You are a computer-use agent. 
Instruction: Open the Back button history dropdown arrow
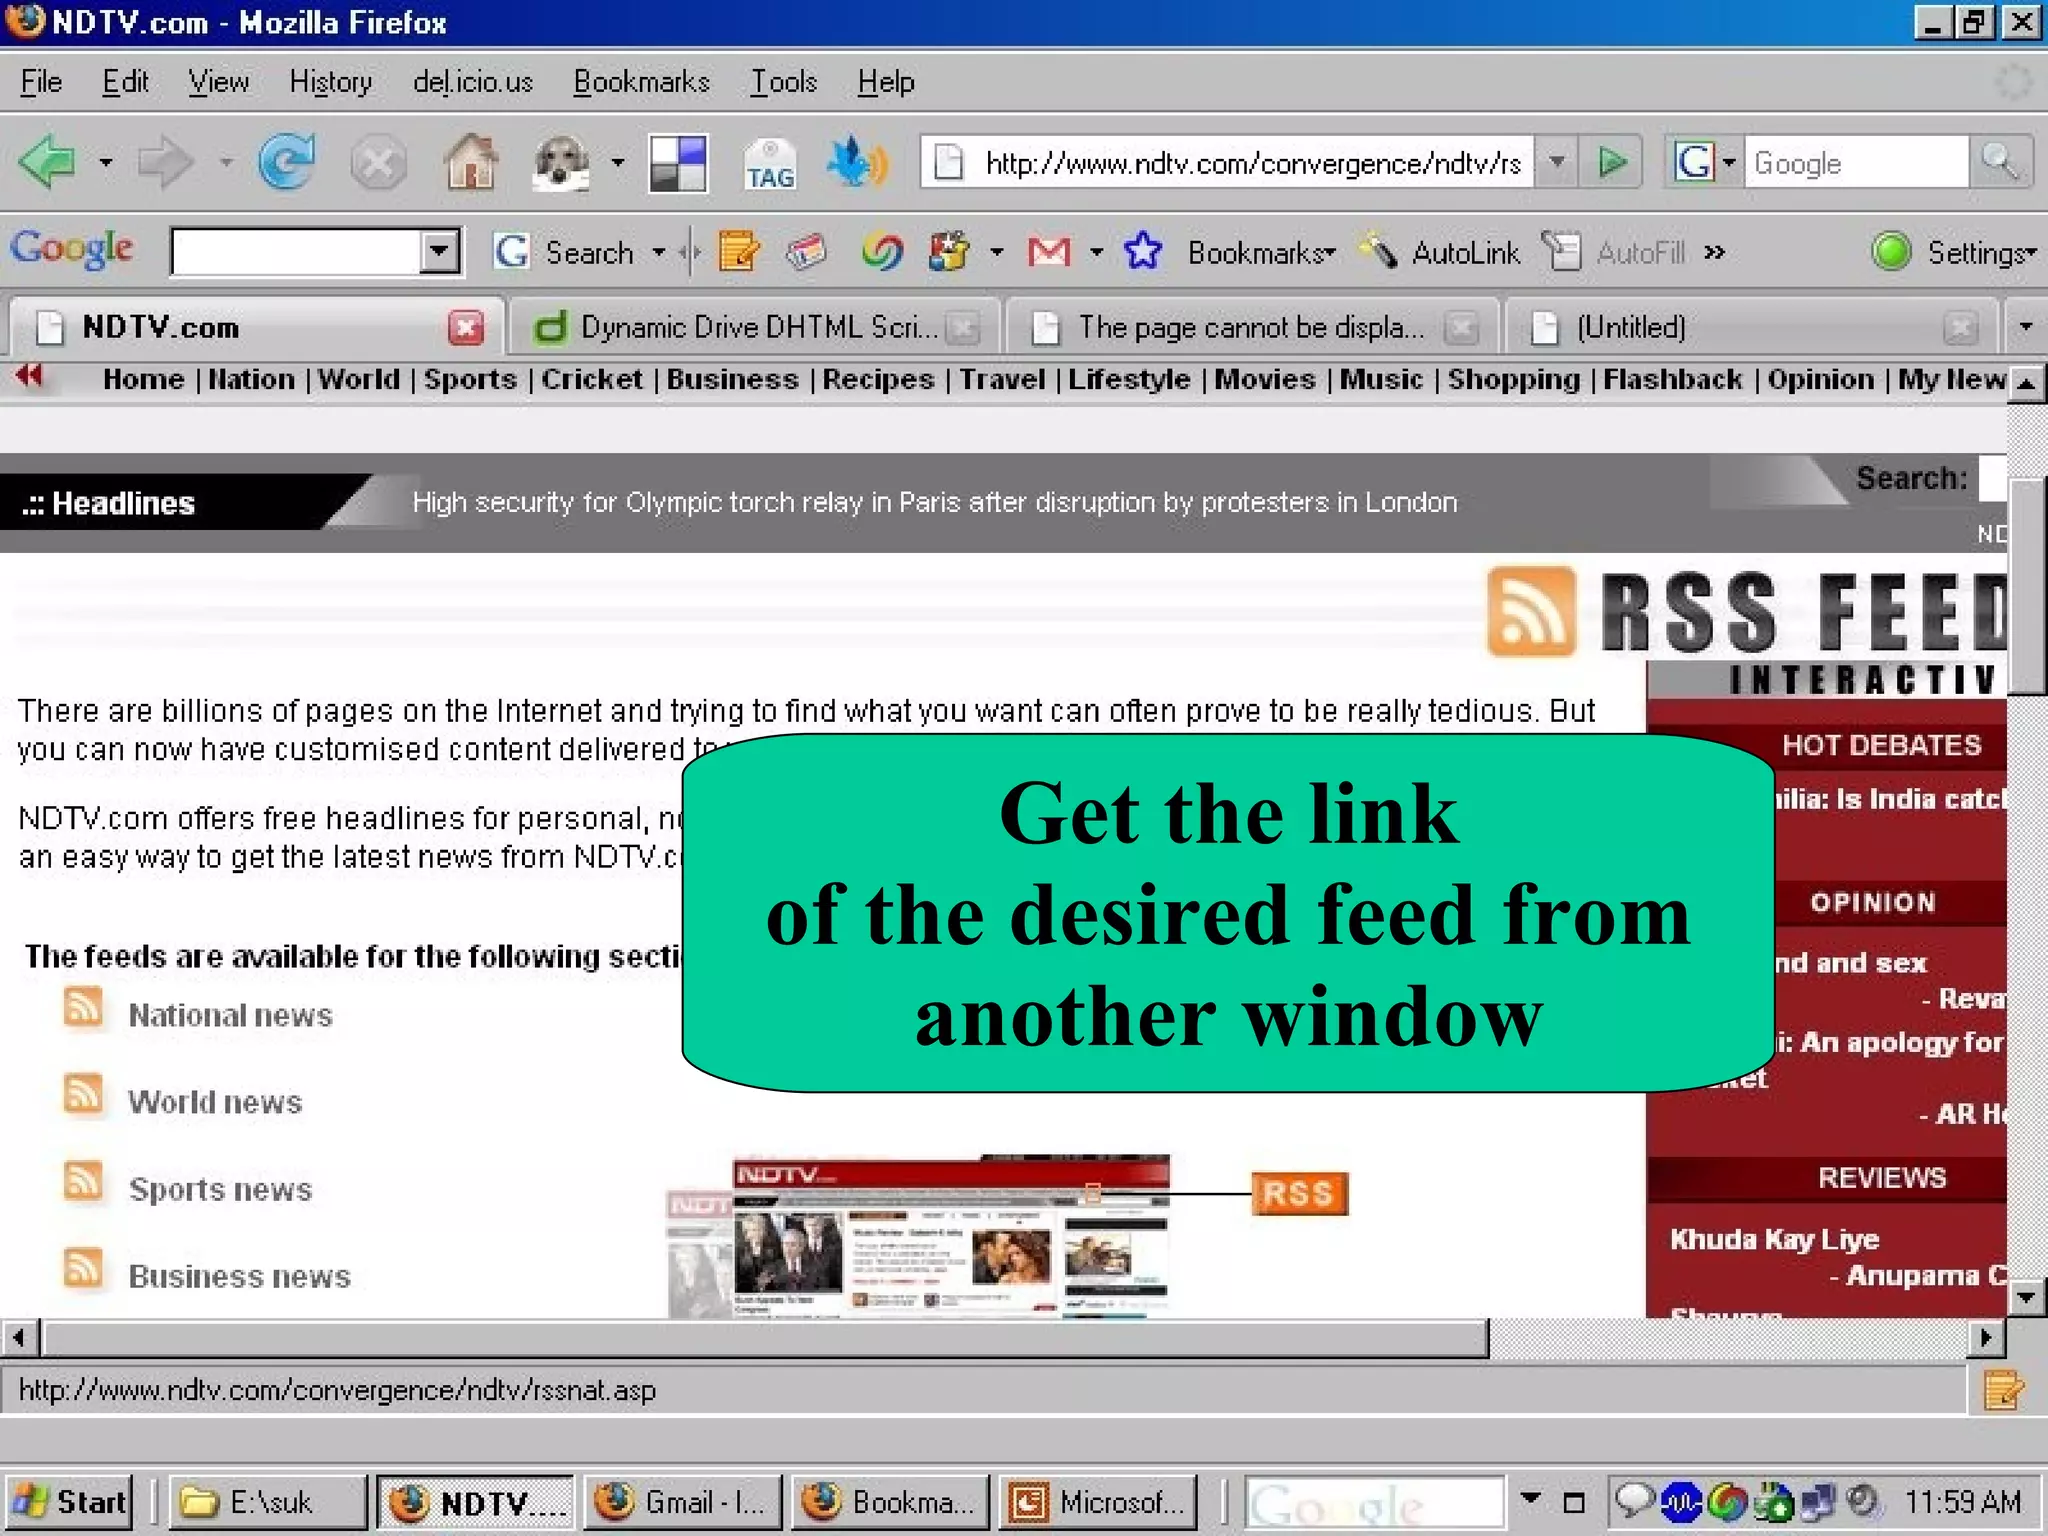pyautogui.click(x=106, y=162)
